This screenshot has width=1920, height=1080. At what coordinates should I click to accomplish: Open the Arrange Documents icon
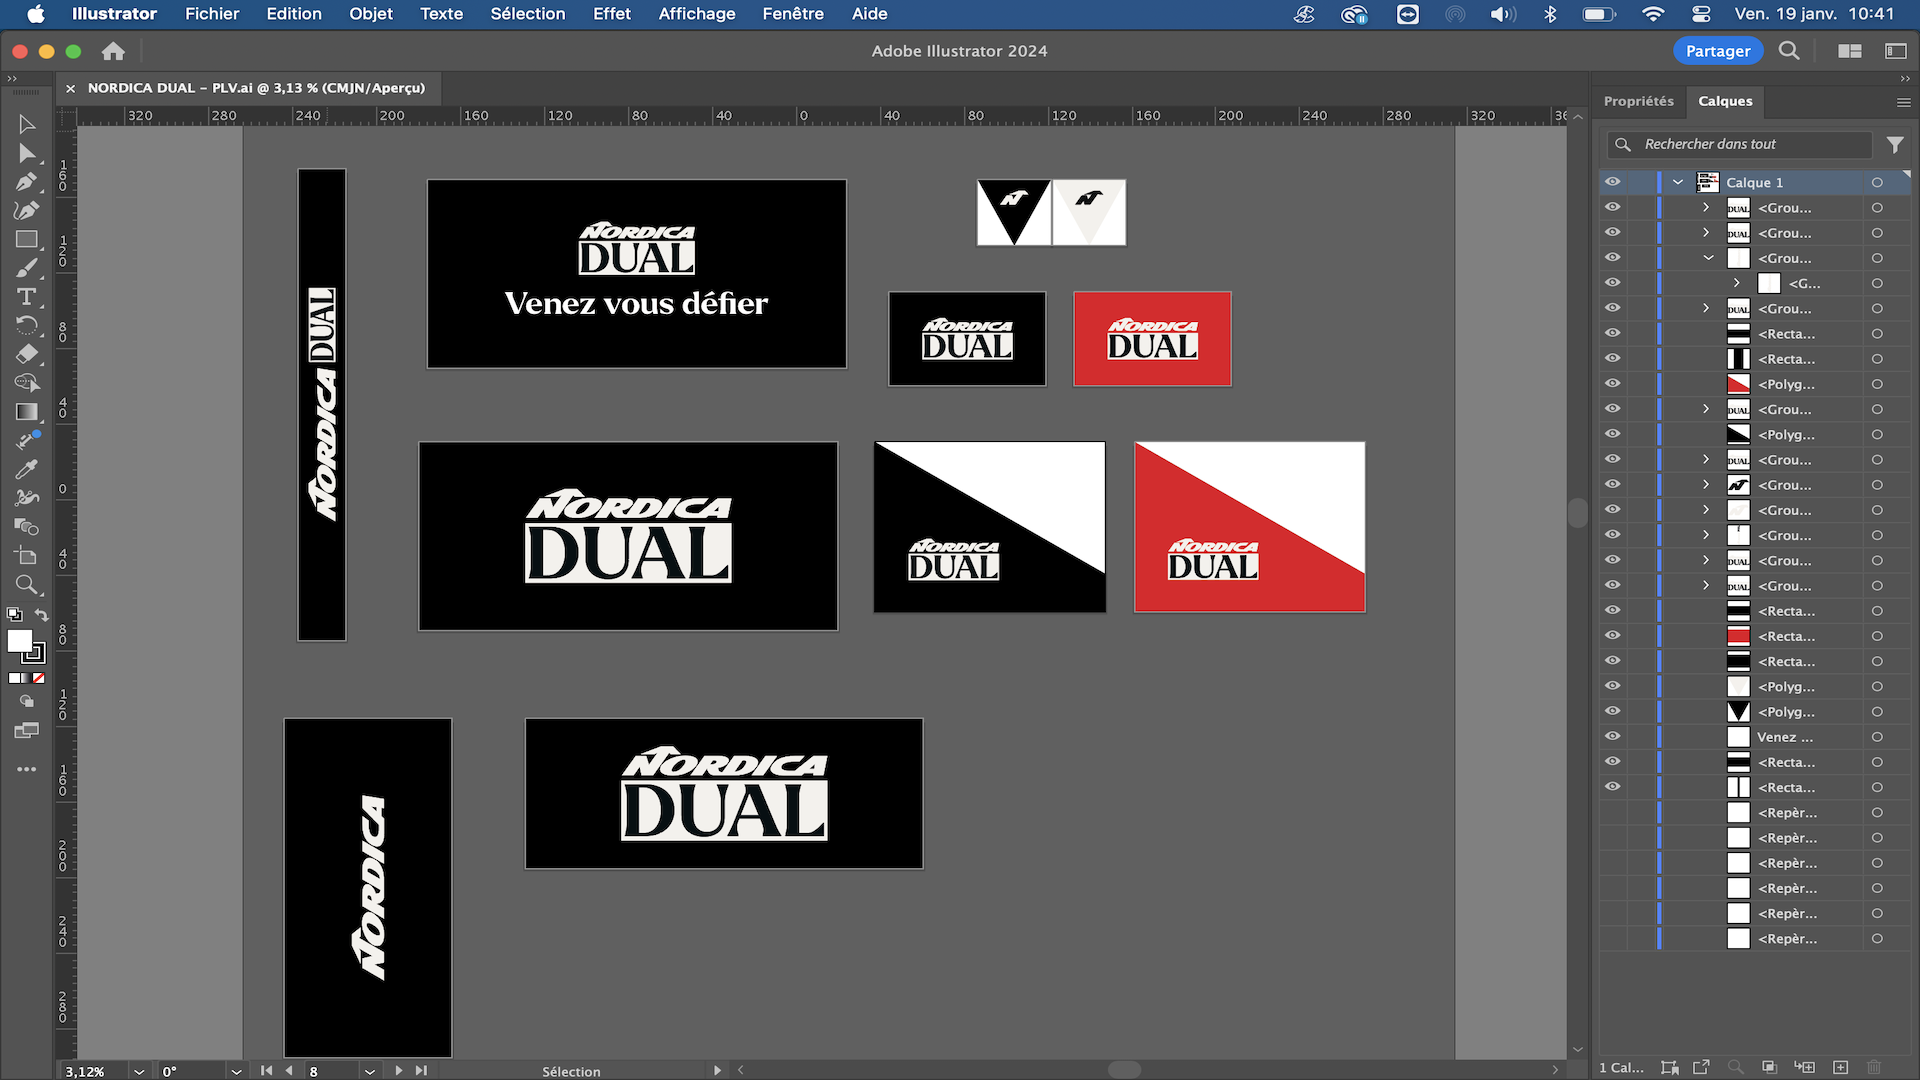point(1850,51)
